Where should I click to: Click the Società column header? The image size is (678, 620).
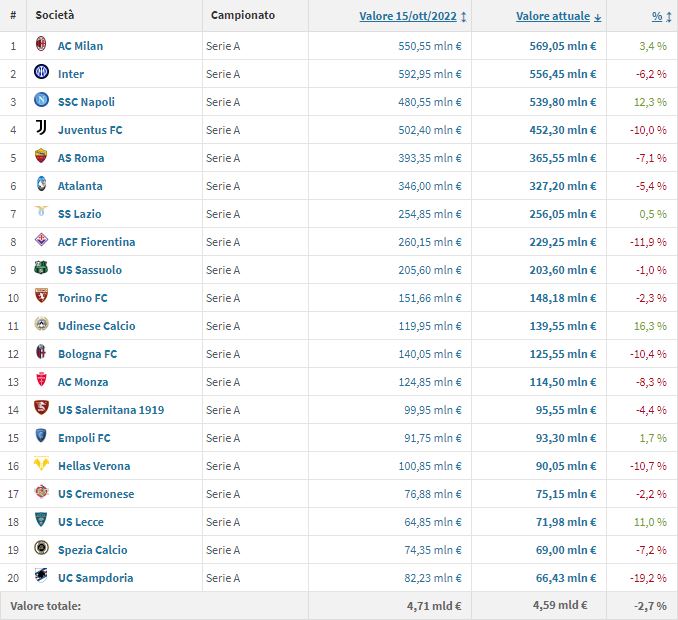[54, 16]
